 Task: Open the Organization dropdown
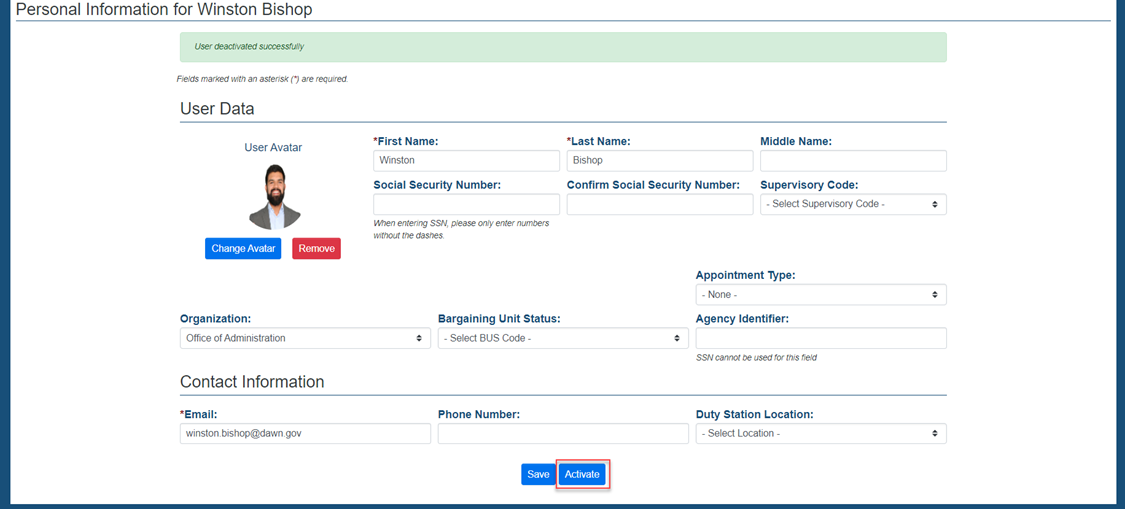pyautogui.click(x=305, y=338)
